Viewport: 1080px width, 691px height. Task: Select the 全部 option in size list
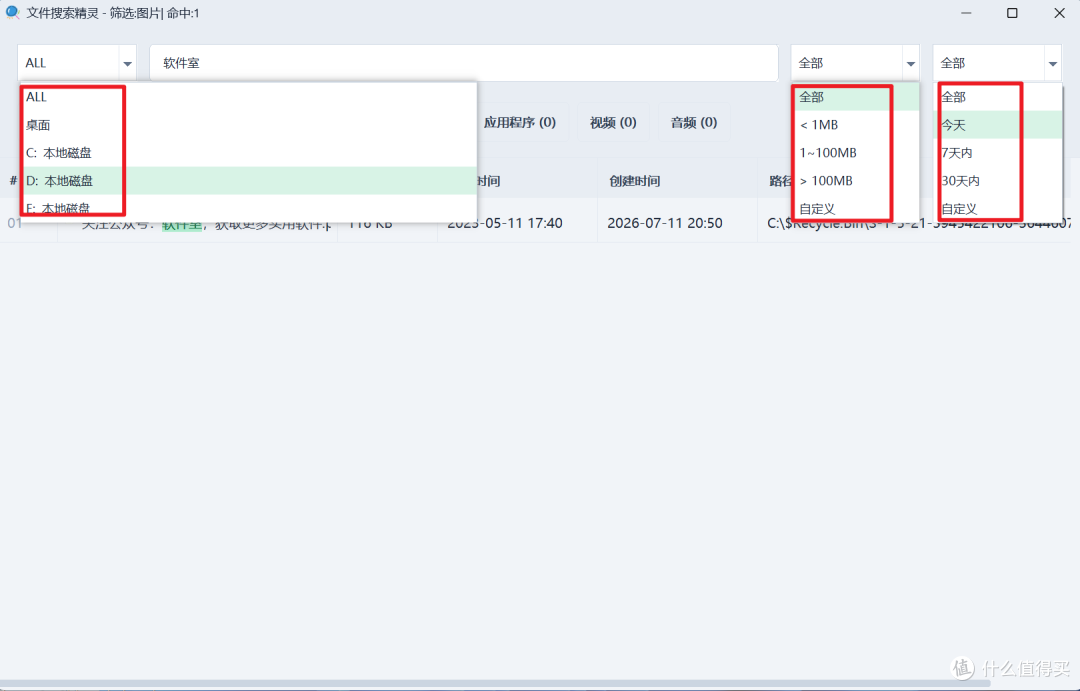tap(855, 97)
